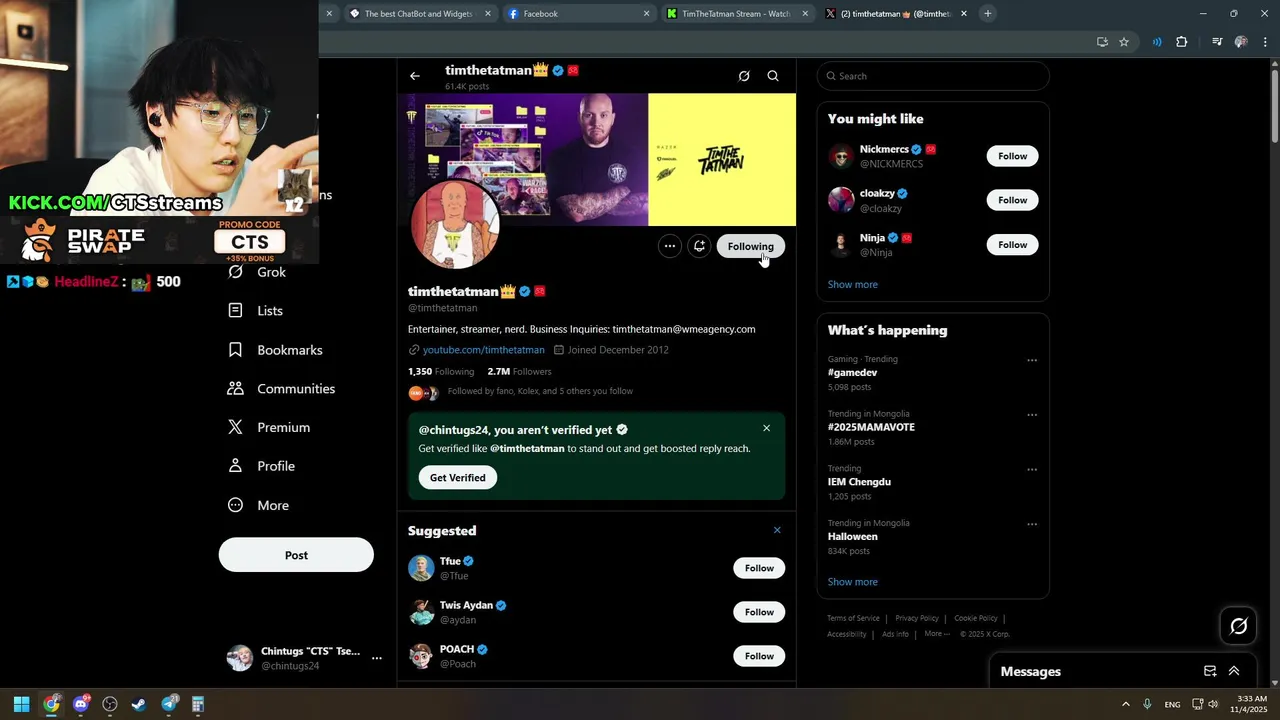The height and width of the screenshot is (720, 1280).
Task: Expand the More menu in sidebar
Action: tap(259, 505)
